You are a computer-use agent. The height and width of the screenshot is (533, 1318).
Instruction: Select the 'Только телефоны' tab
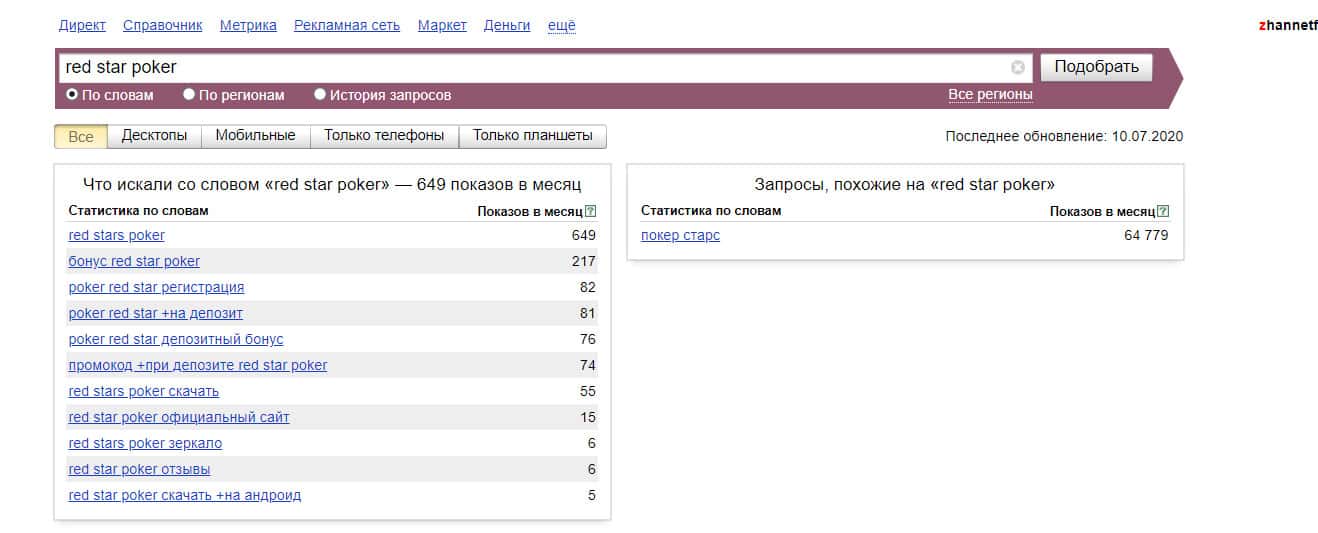click(x=384, y=136)
